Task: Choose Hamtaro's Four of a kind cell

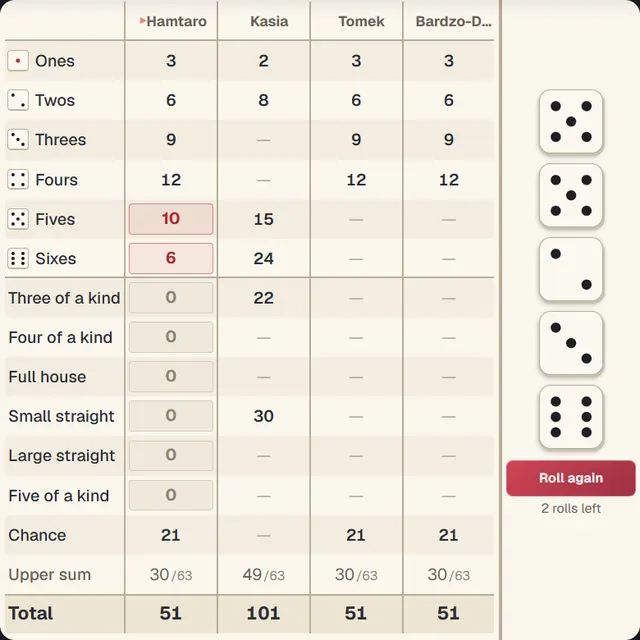Action: (171, 337)
